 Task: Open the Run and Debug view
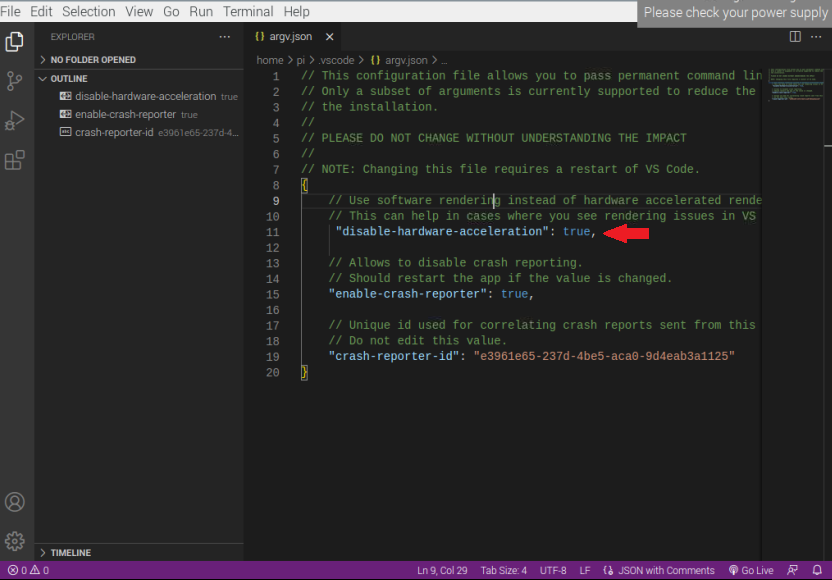[15, 120]
